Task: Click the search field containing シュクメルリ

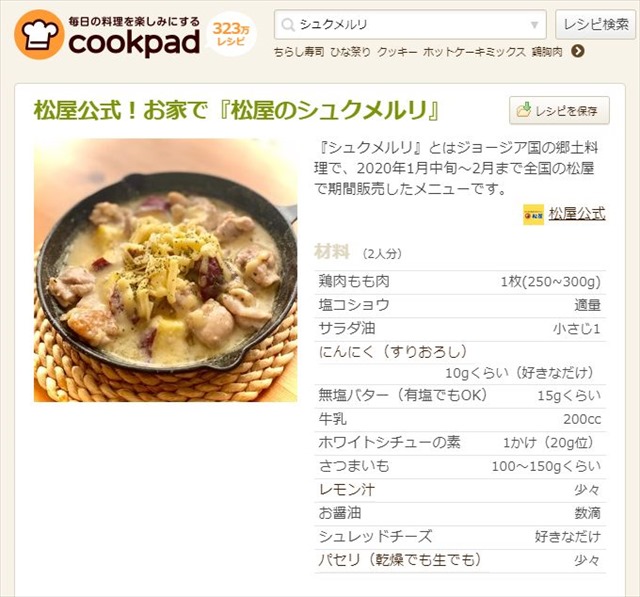Action: coord(410,25)
